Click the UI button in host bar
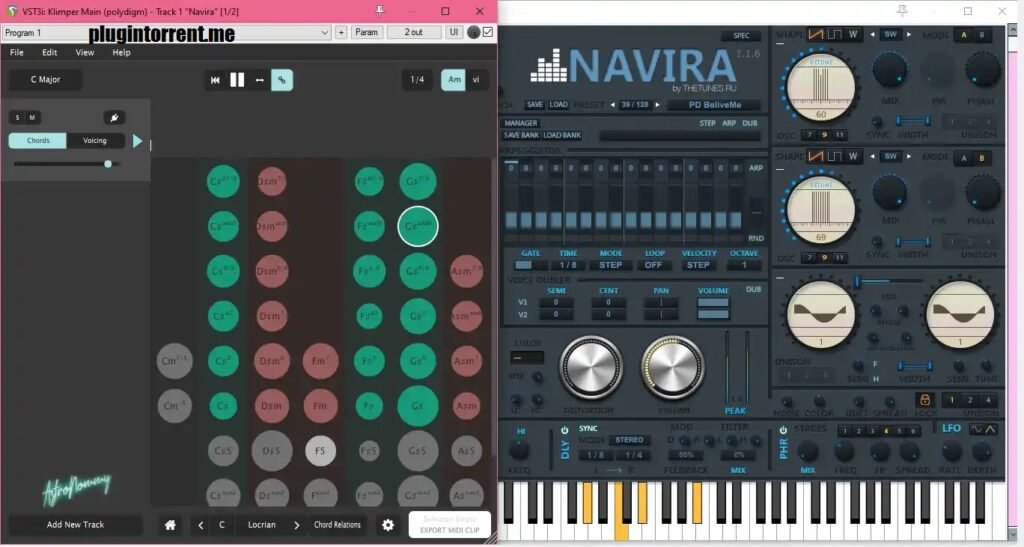Viewport: 1024px width, 547px height. pos(454,32)
